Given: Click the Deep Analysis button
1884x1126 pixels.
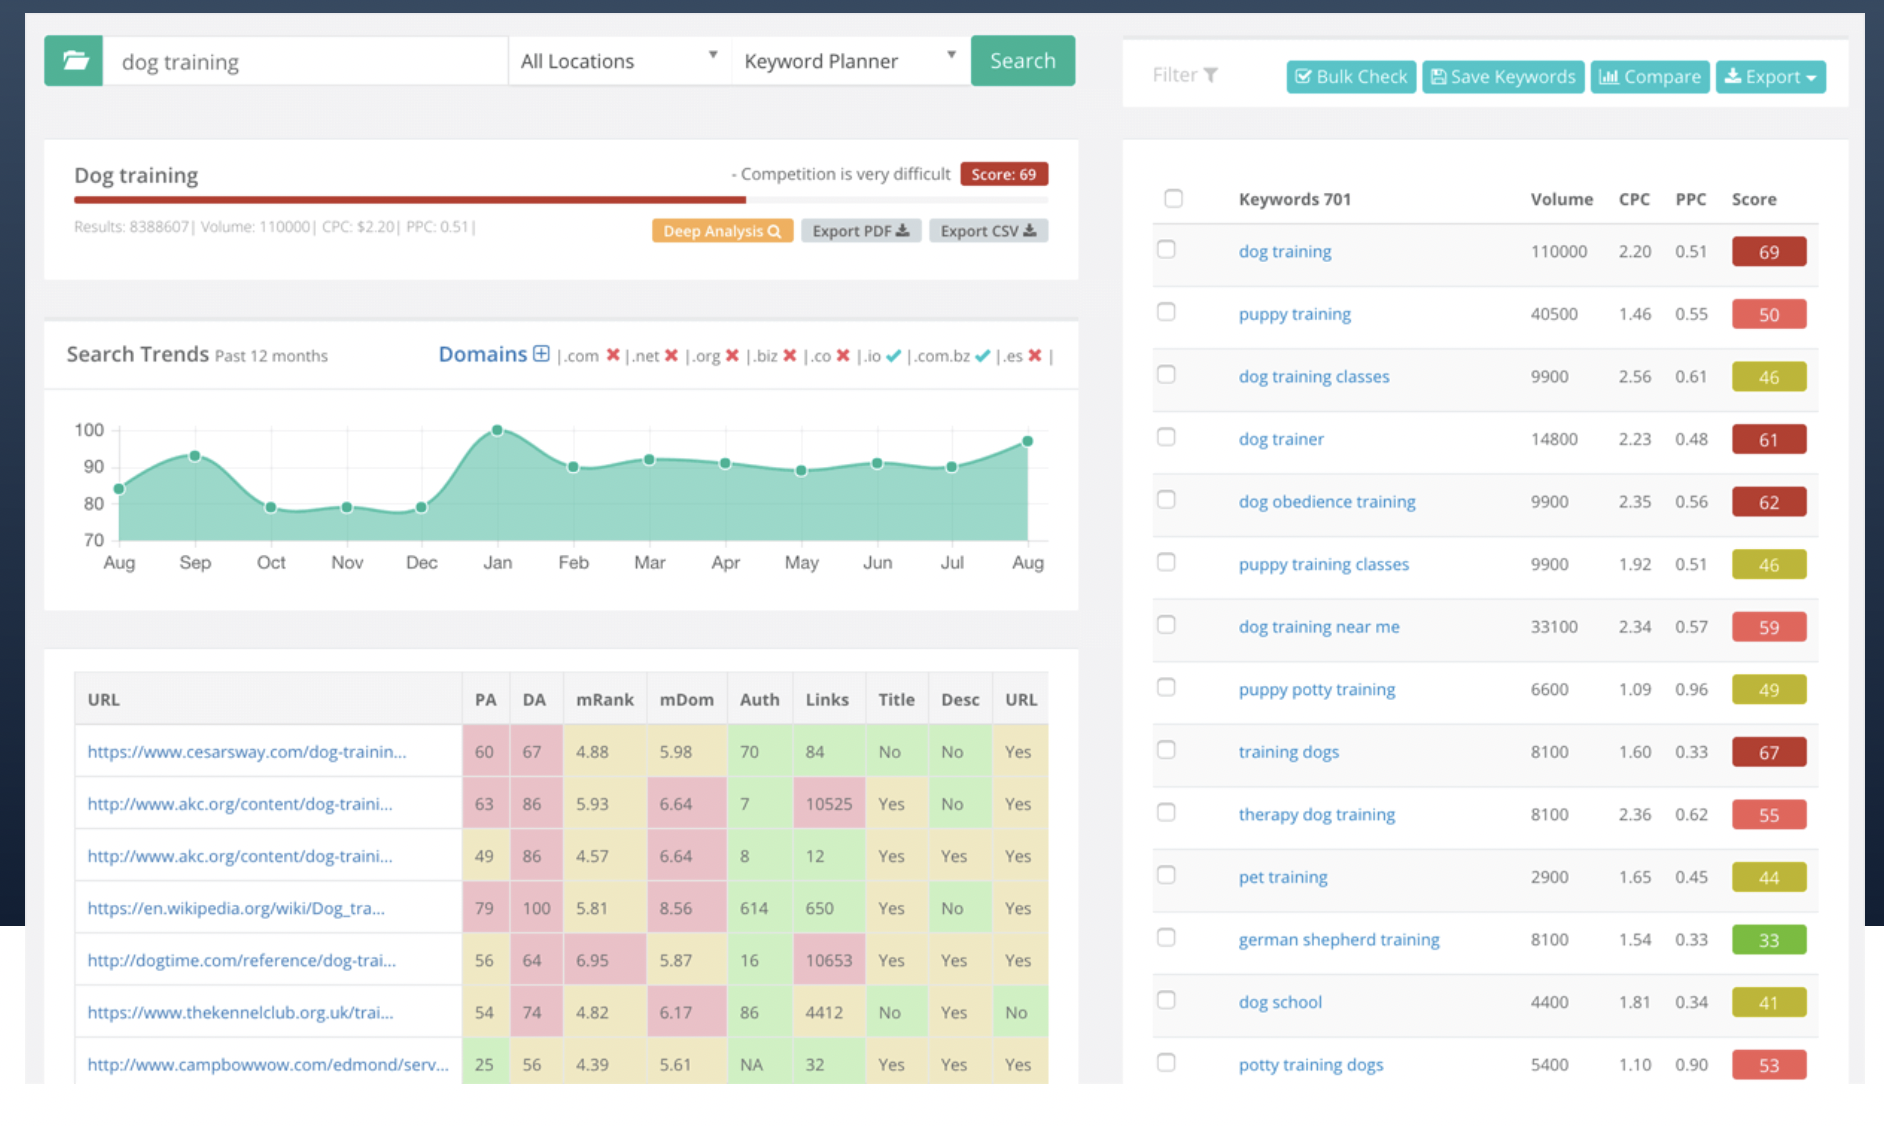Looking at the screenshot, I should (x=722, y=231).
